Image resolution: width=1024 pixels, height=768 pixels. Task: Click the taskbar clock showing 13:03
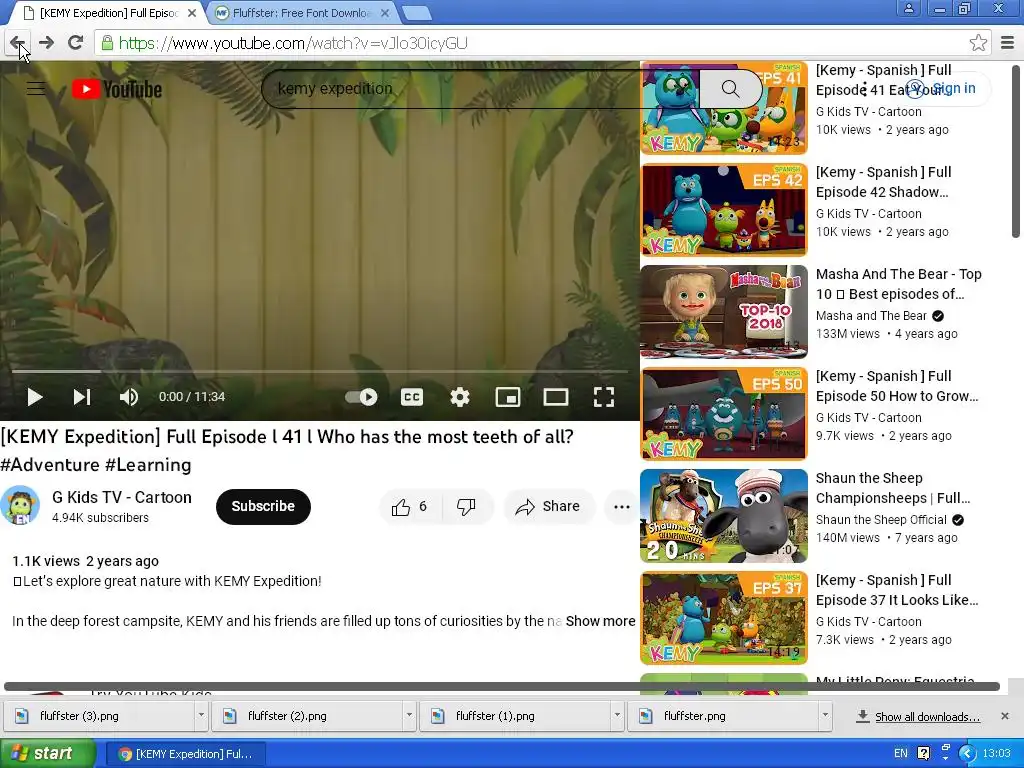coord(997,754)
